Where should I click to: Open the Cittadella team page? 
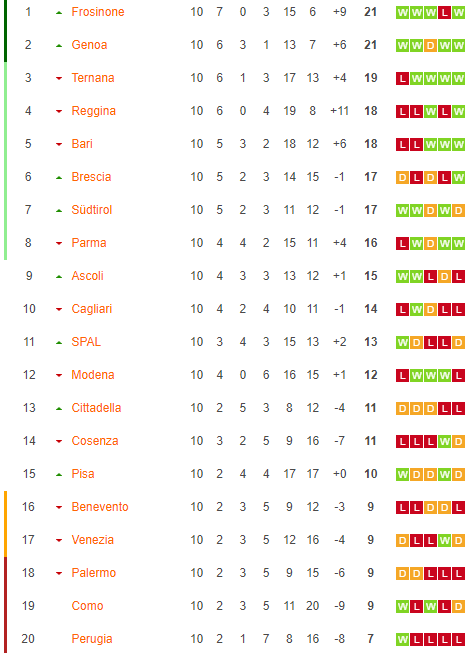[x=96, y=408]
